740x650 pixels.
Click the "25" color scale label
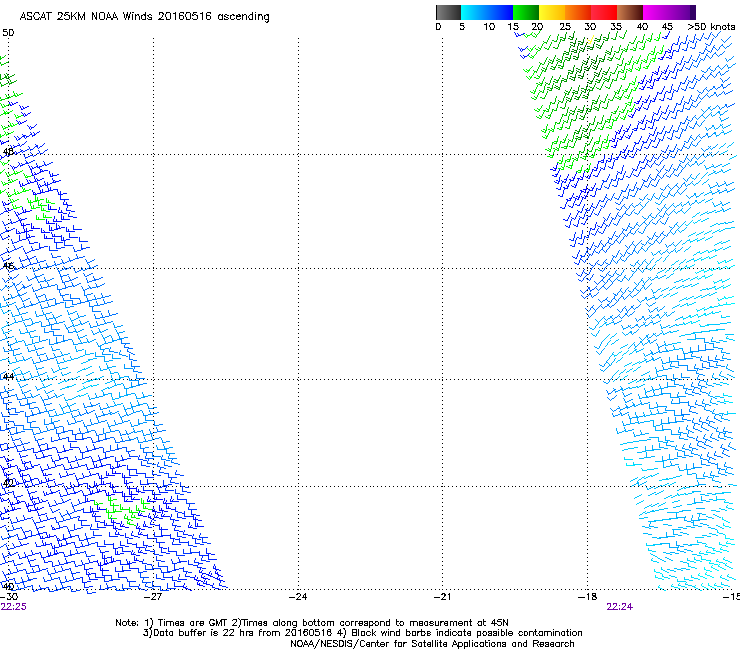pos(565,27)
